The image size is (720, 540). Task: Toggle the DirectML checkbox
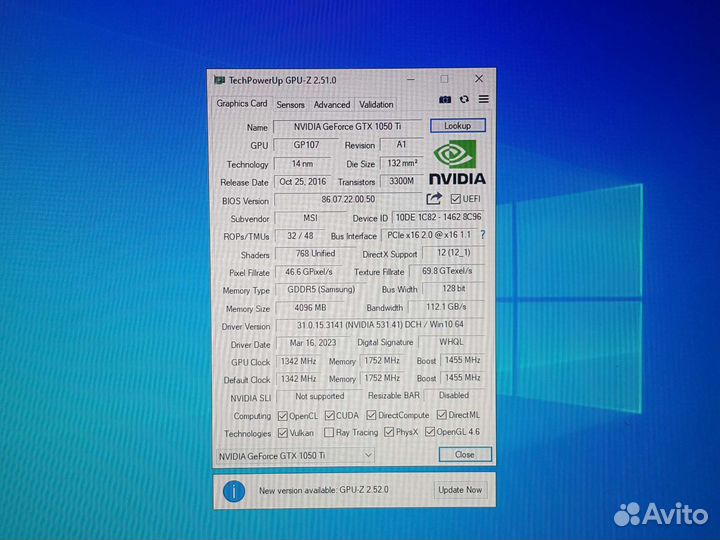(441, 415)
